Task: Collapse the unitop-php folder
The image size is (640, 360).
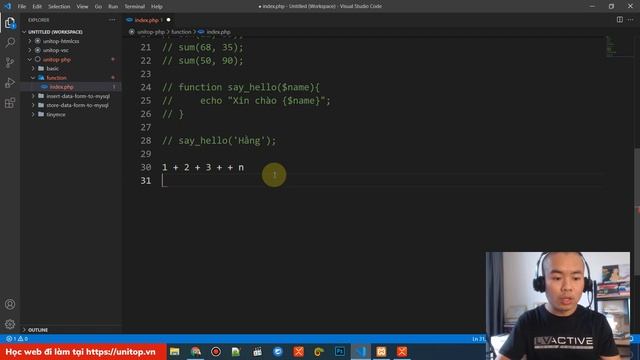Action: [x=57, y=60]
